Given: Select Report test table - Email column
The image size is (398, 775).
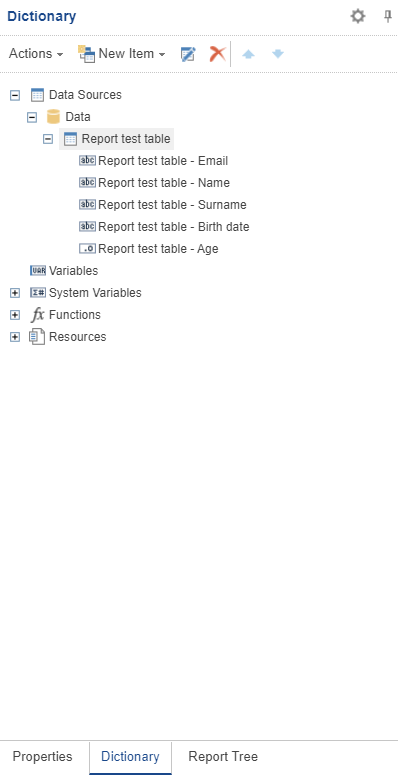Looking at the screenshot, I should pos(154,161).
